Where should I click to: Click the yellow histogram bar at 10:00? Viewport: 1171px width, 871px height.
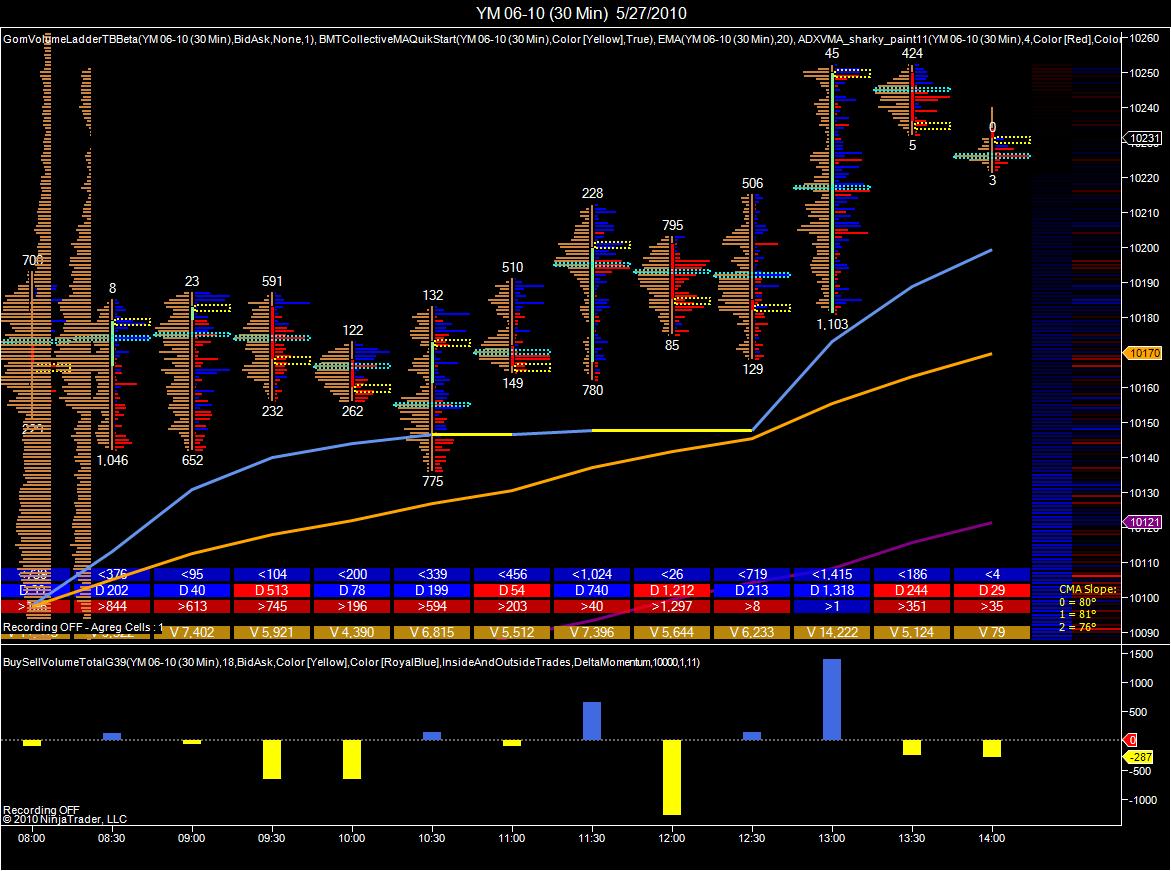352,760
